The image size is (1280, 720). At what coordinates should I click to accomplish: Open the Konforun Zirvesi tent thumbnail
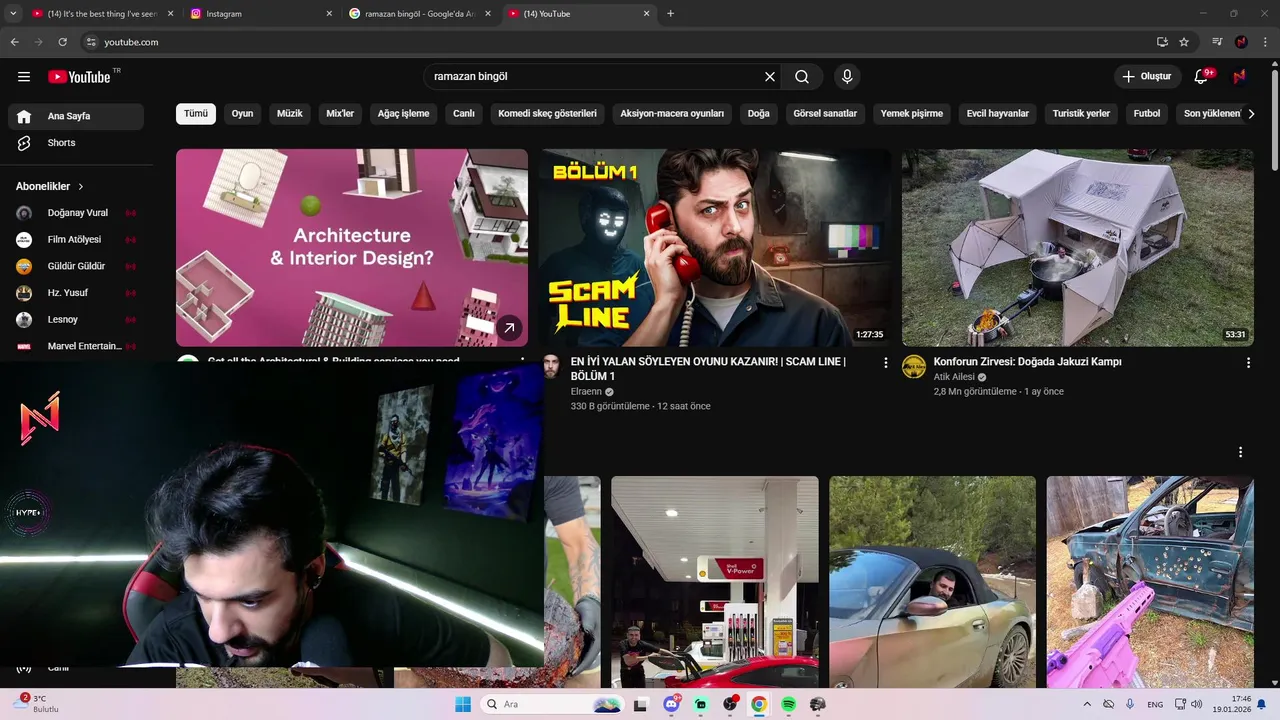1078,247
